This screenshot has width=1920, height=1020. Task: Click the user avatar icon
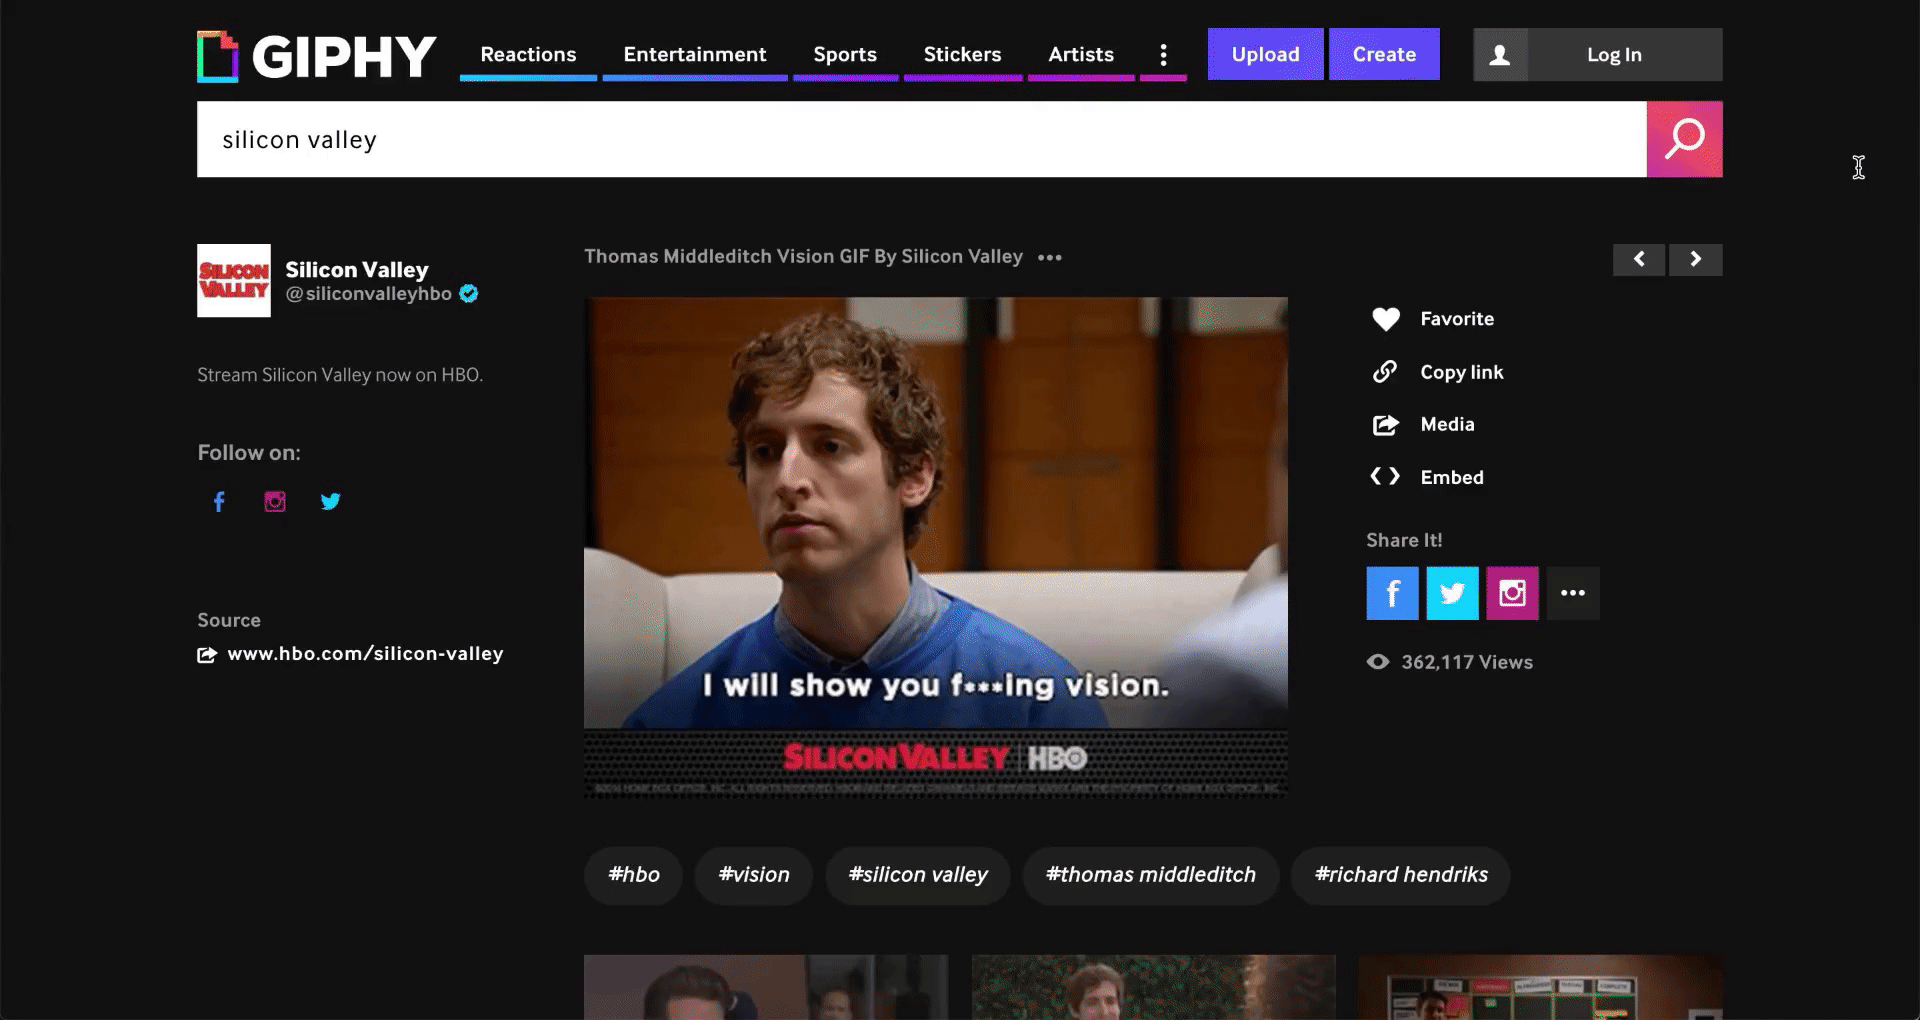click(x=1500, y=54)
